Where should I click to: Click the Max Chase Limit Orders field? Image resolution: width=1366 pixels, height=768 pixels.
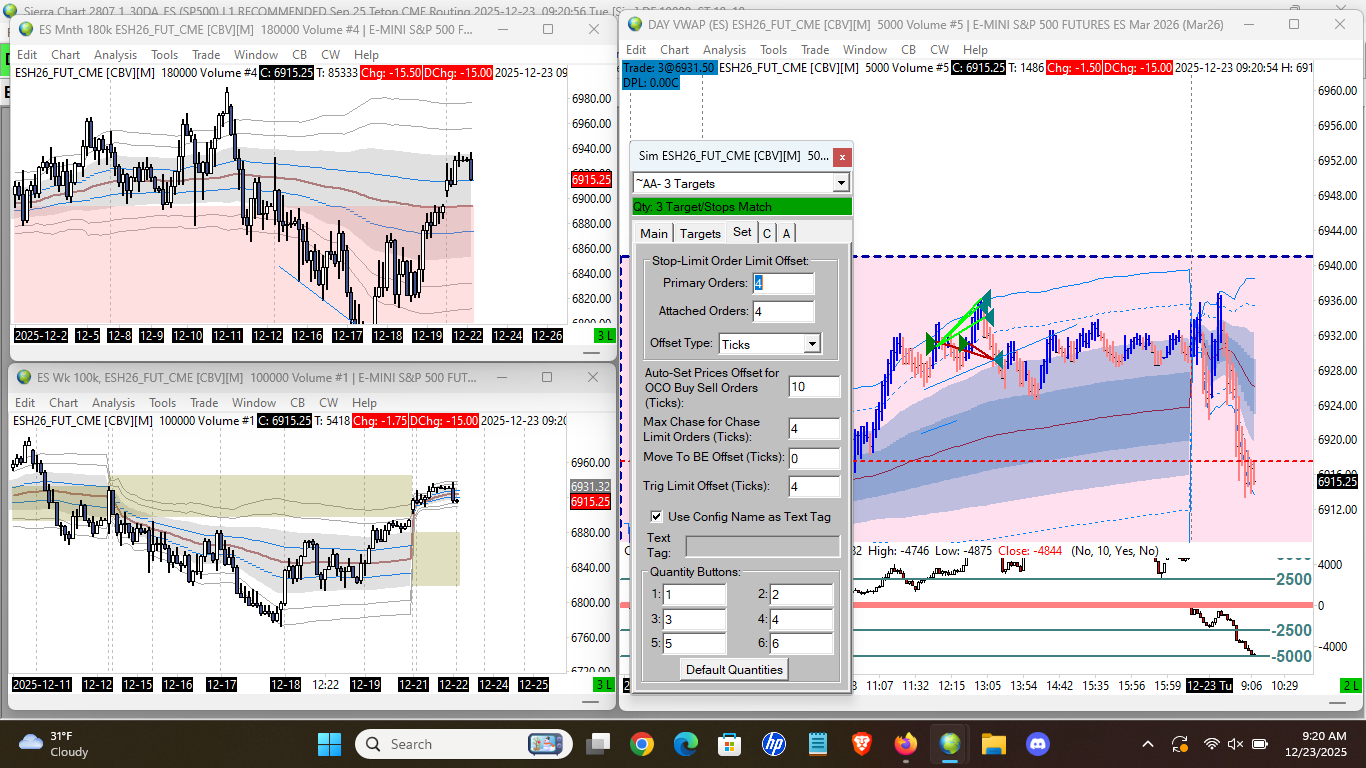pos(814,429)
